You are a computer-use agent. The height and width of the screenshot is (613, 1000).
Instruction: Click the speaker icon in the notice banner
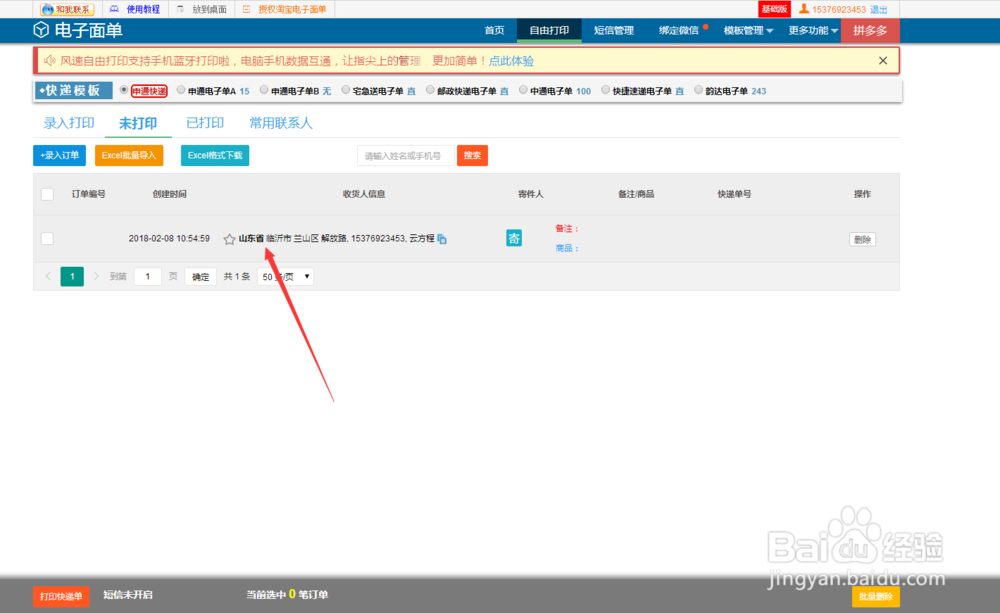50,61
